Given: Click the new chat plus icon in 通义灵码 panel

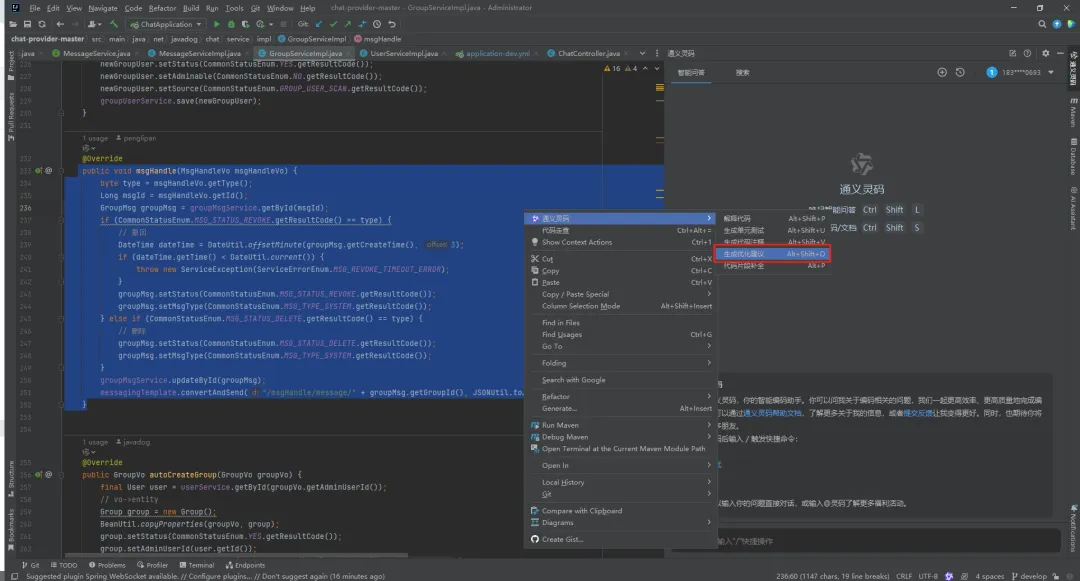Looking at the screenshot, I should click(942, 72).
